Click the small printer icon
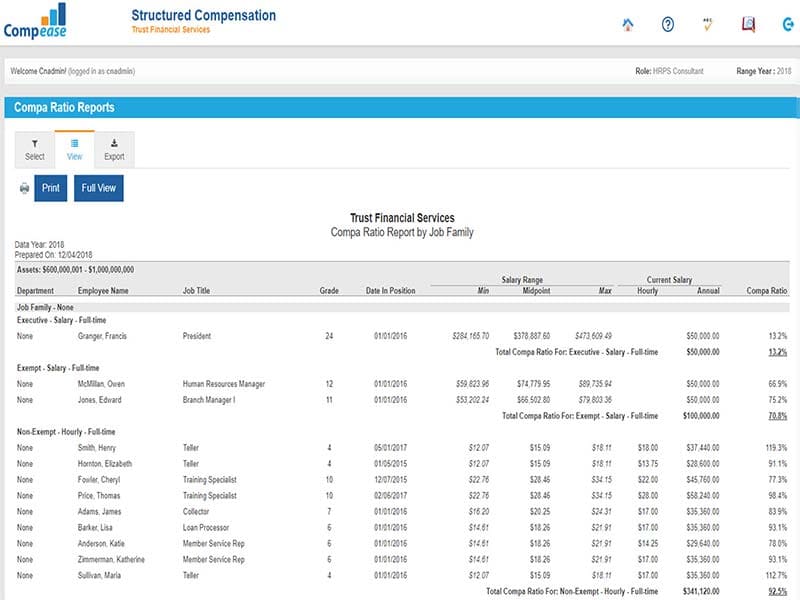 24,188
